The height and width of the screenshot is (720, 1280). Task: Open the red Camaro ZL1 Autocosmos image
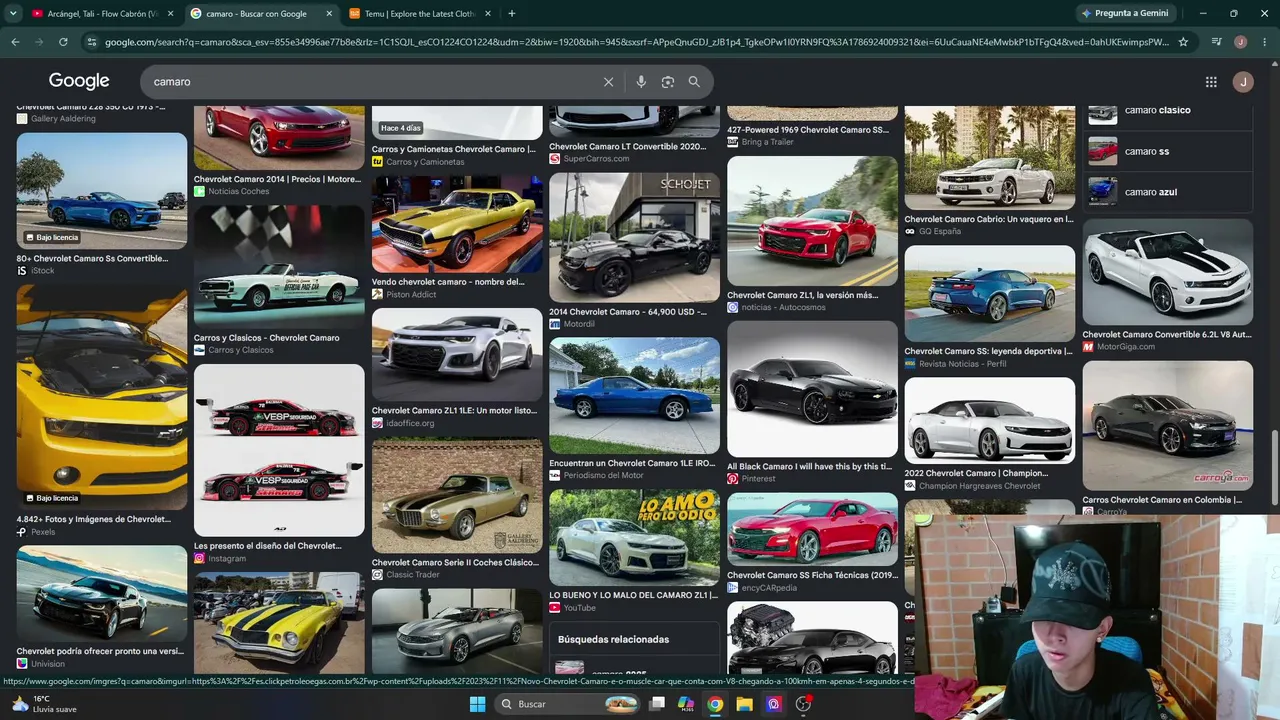click(812, 221)
